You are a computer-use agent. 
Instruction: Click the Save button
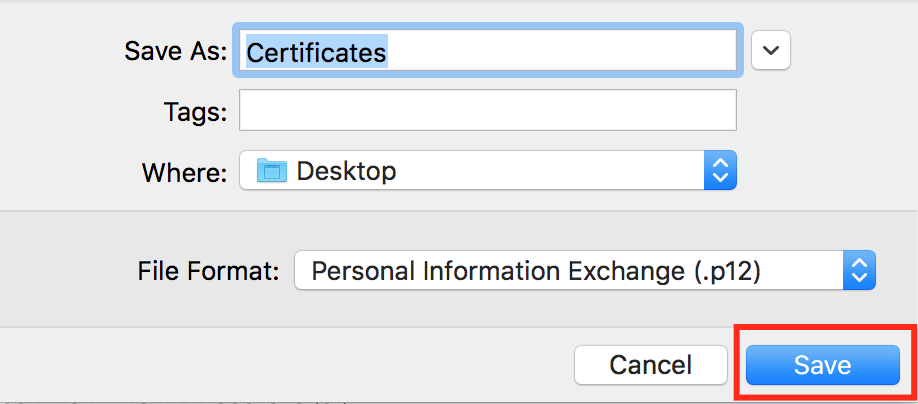click(822, 365)
